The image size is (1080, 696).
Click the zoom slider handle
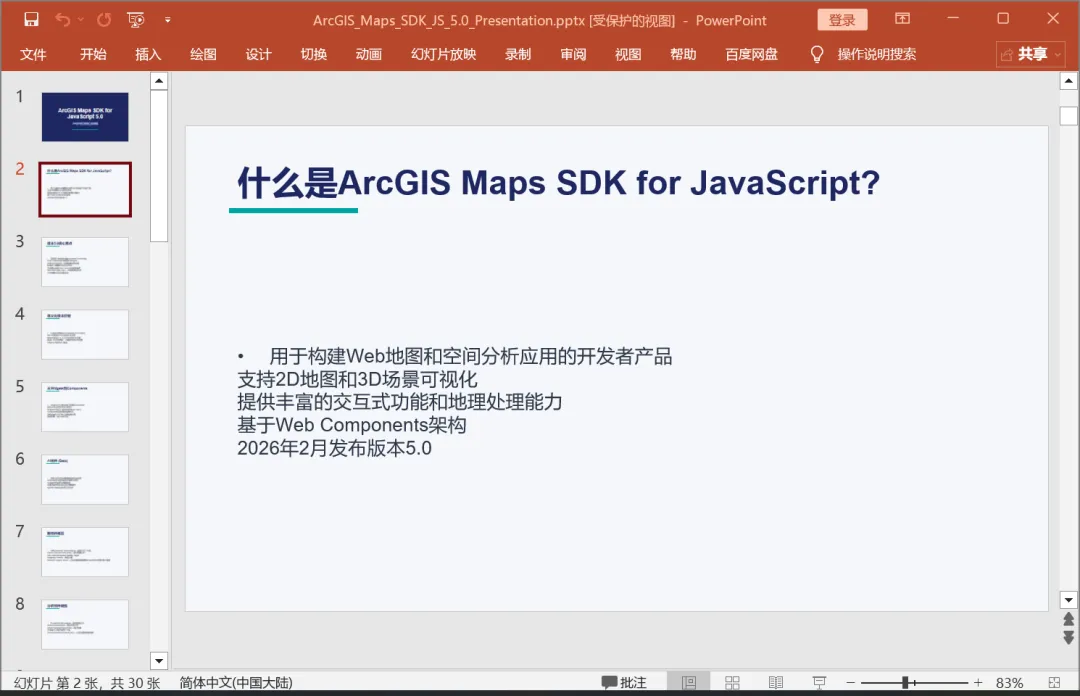coord(905,682)
